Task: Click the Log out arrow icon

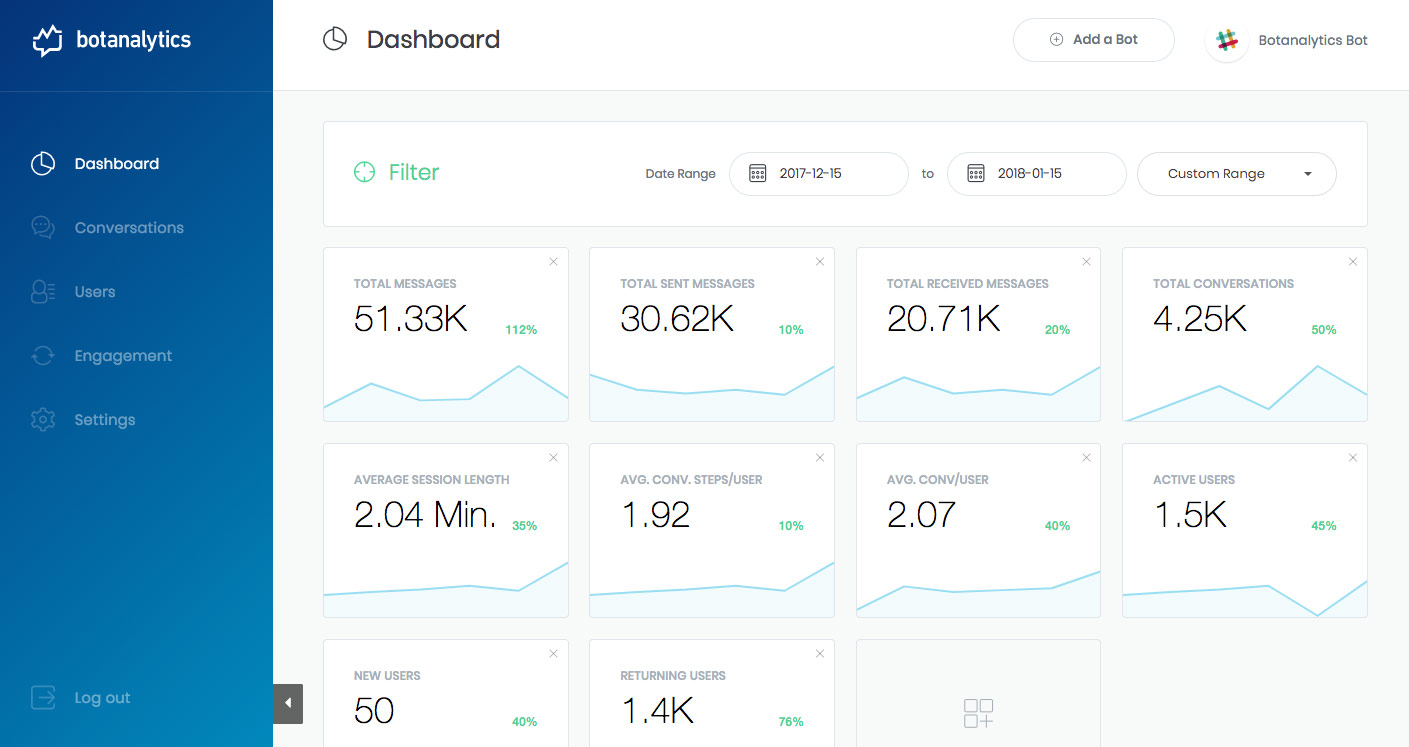Action: [43, 698]
